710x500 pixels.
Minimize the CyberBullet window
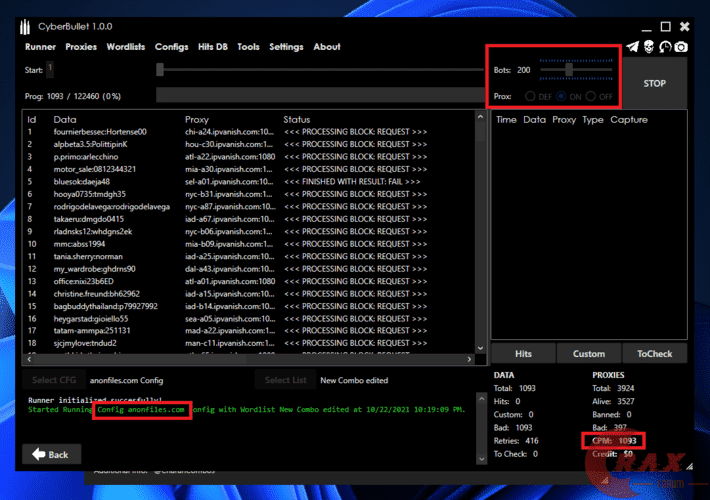[x=647, y=28]
